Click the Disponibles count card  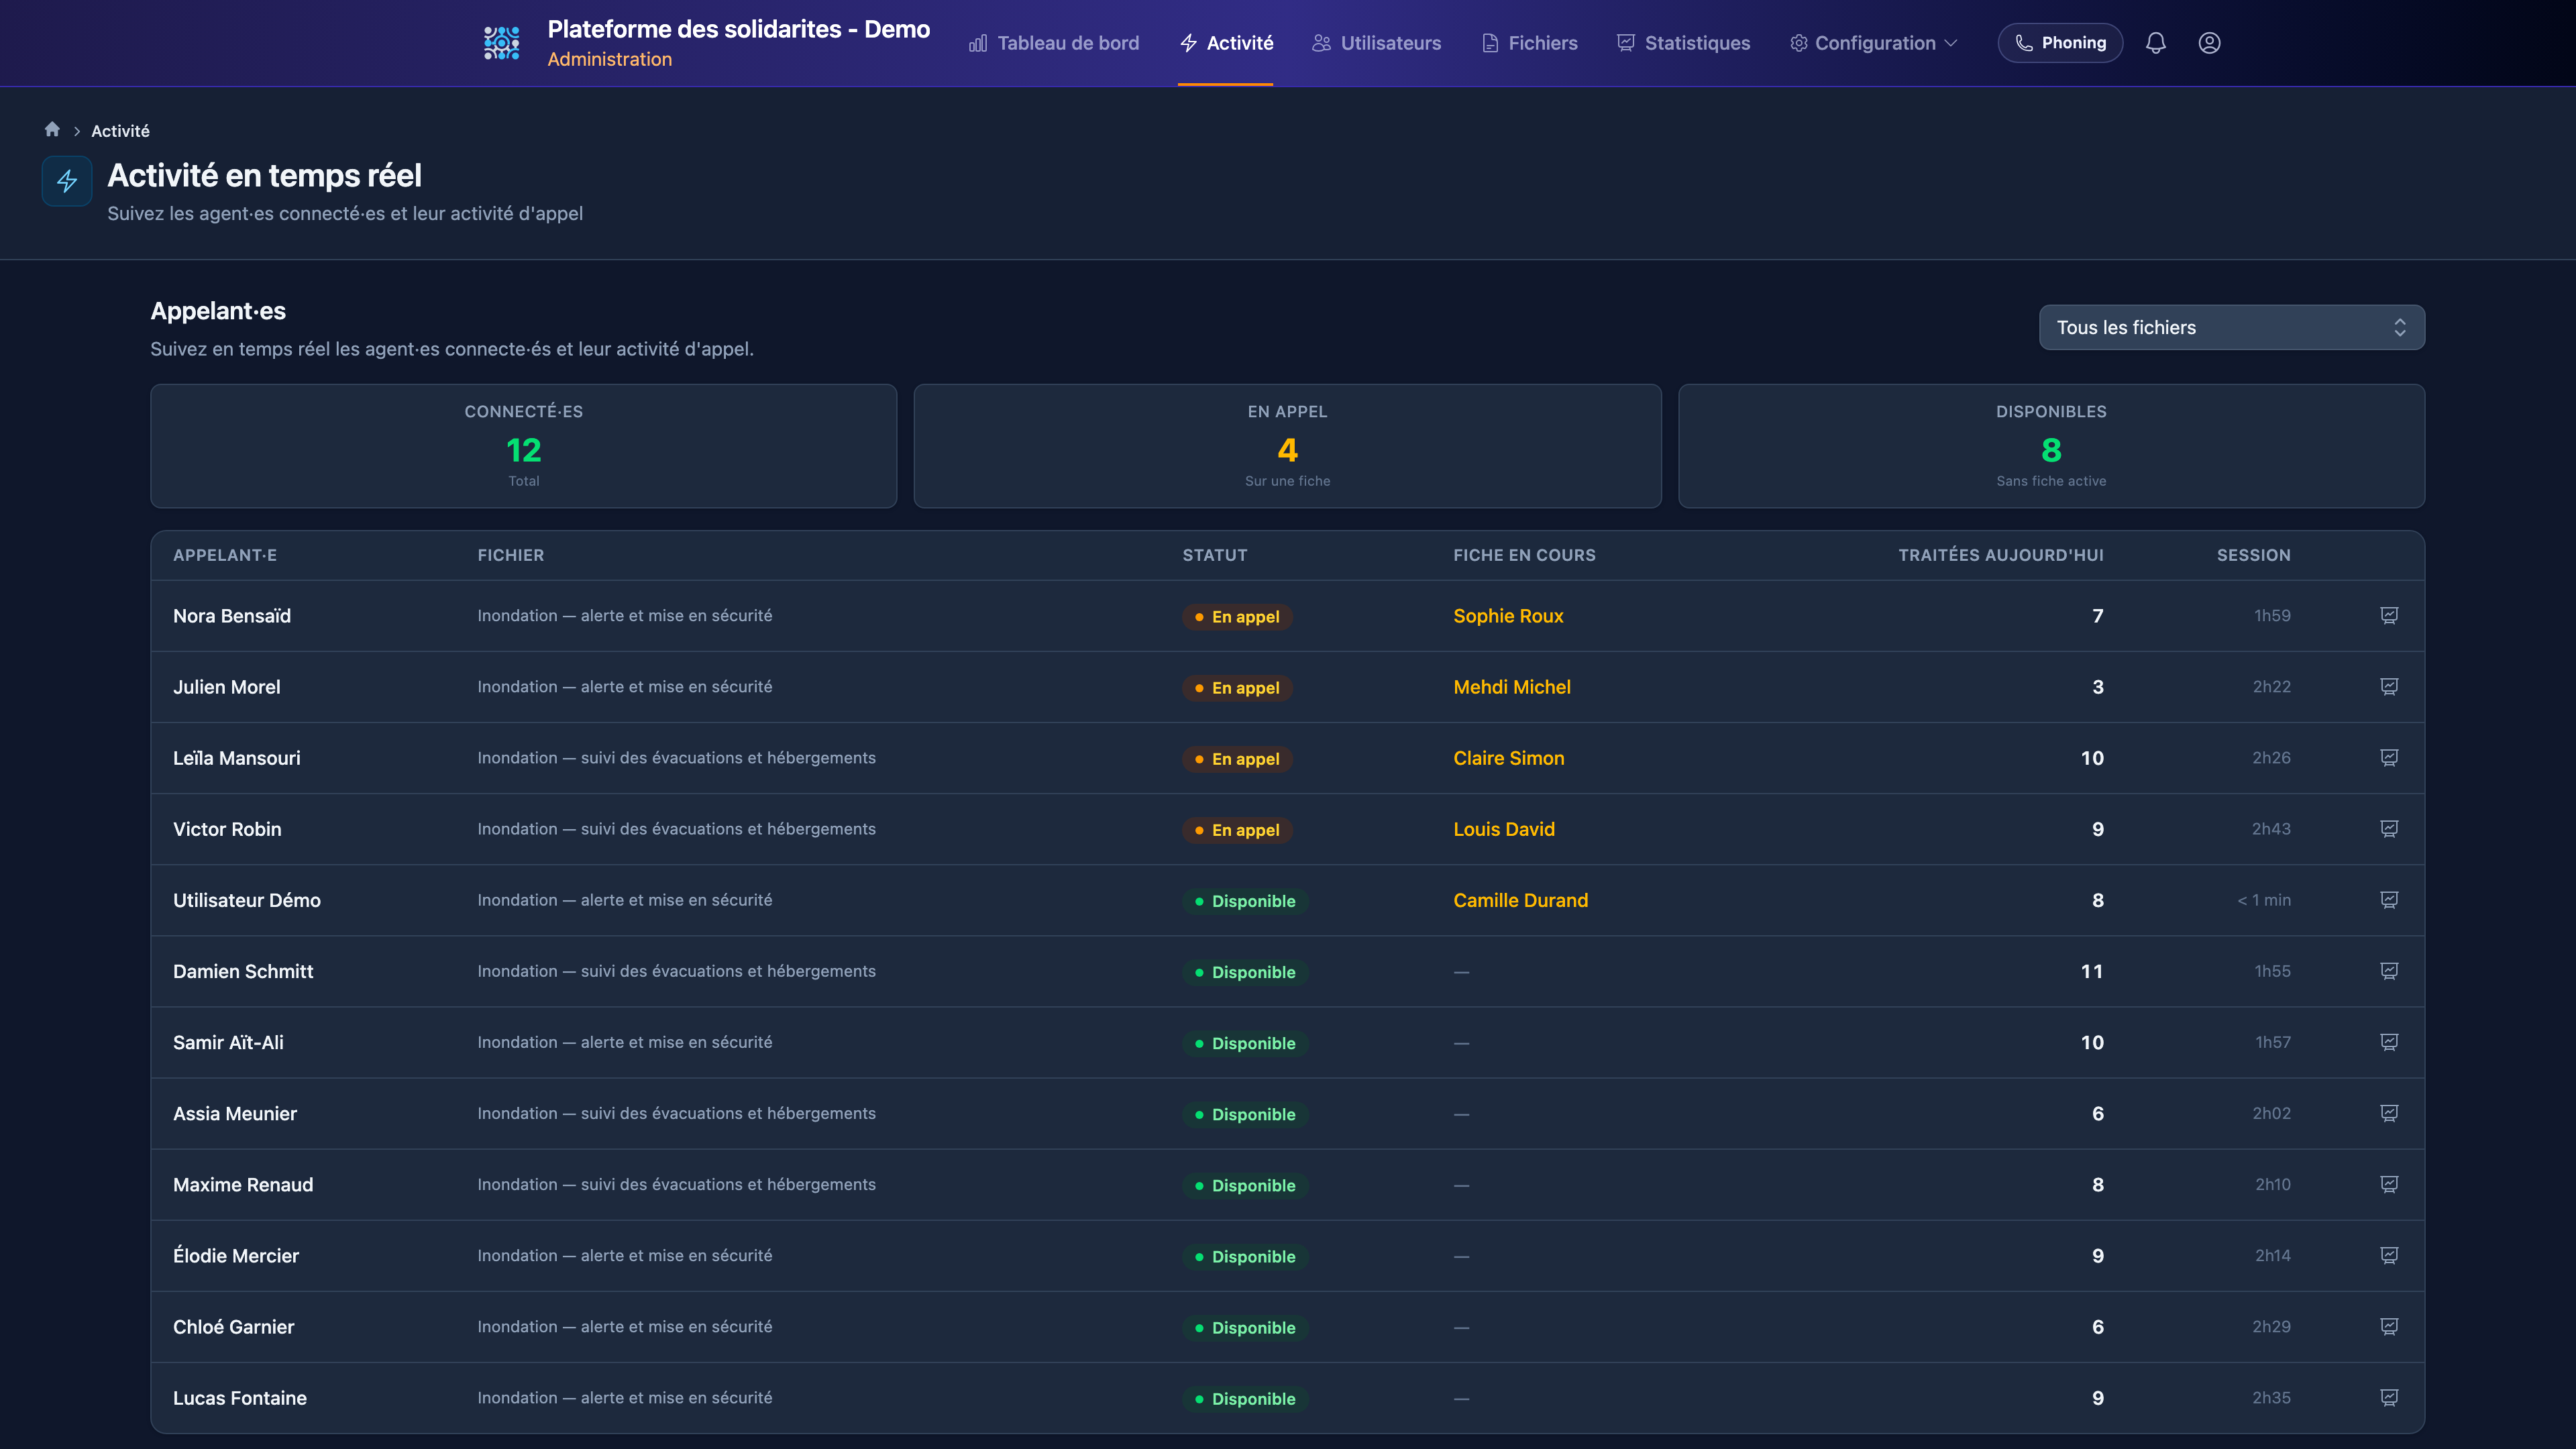point(2051,446)
